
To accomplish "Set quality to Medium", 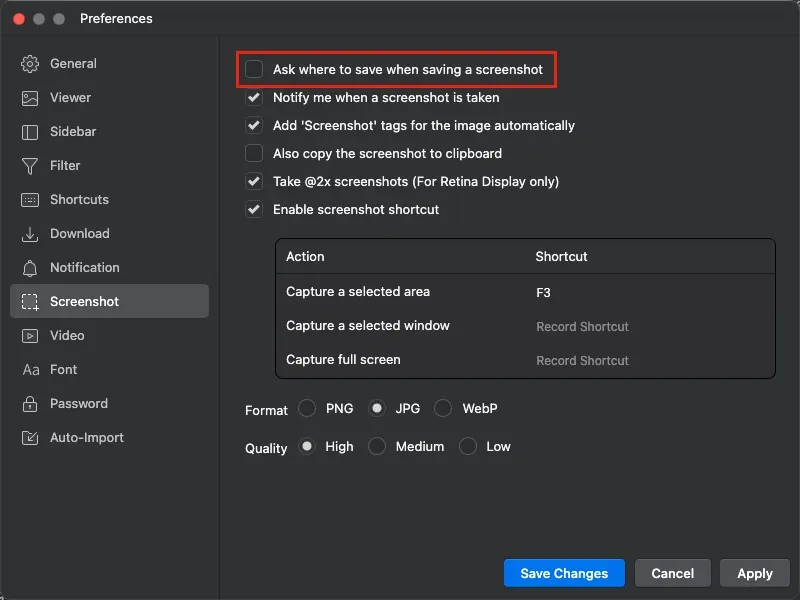I will (x=377, y=447).
